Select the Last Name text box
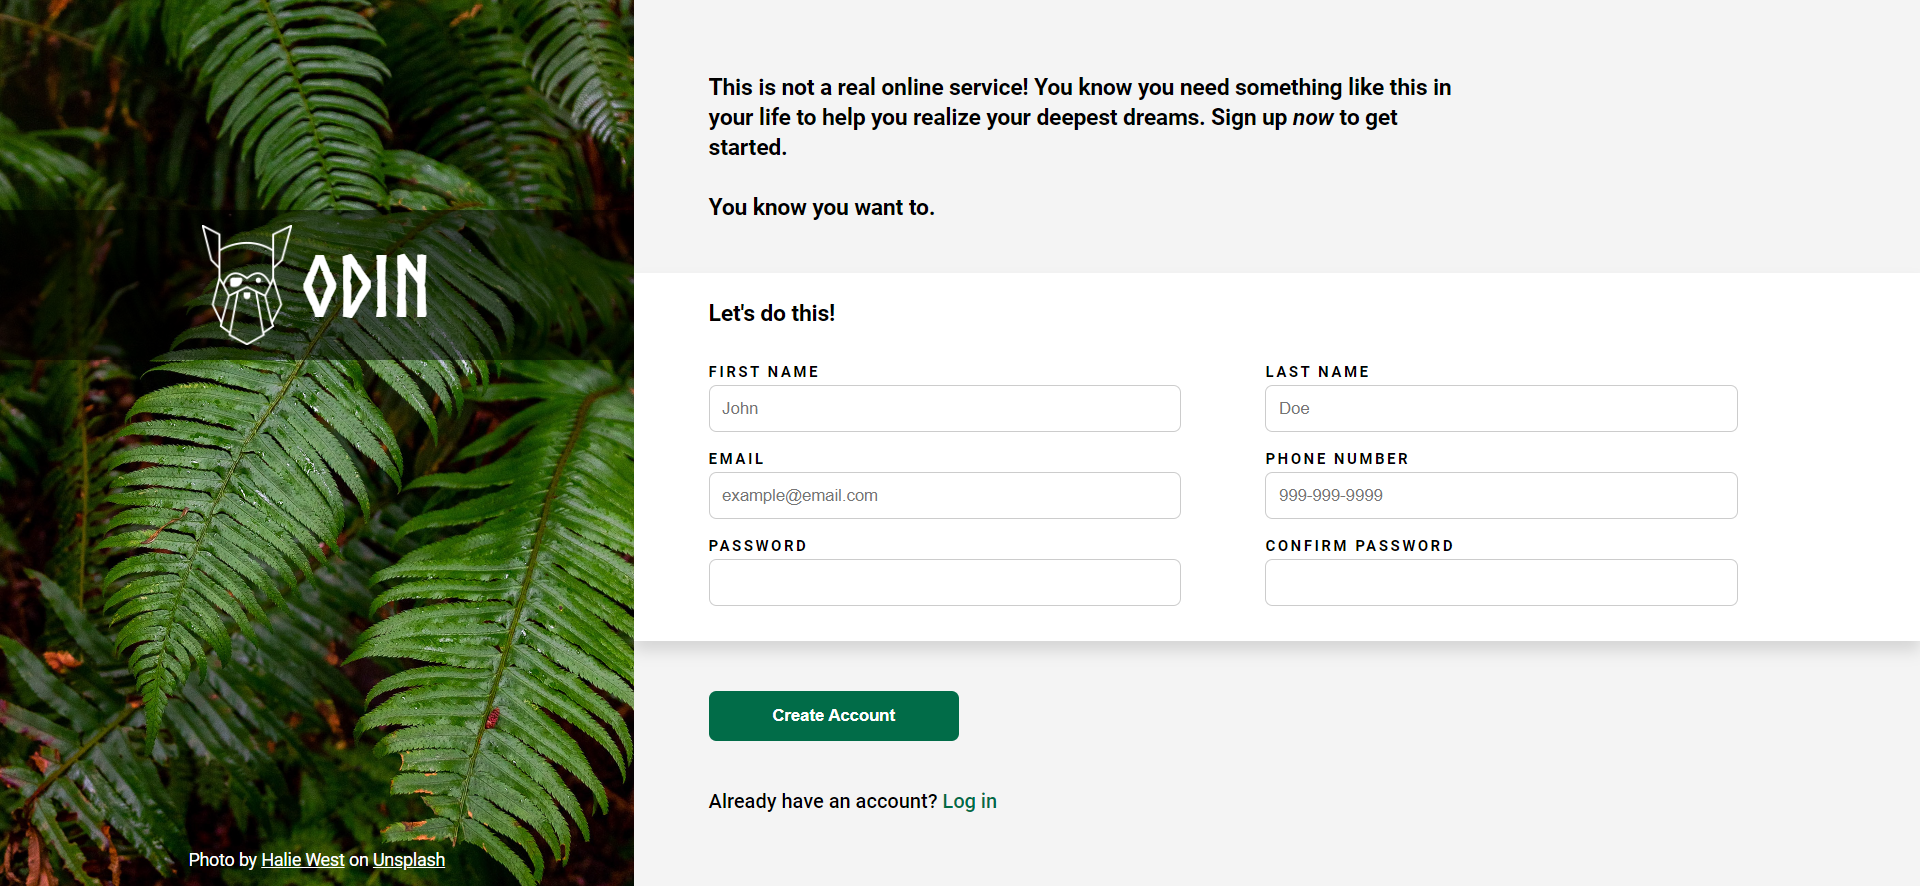 [1500, 408]
